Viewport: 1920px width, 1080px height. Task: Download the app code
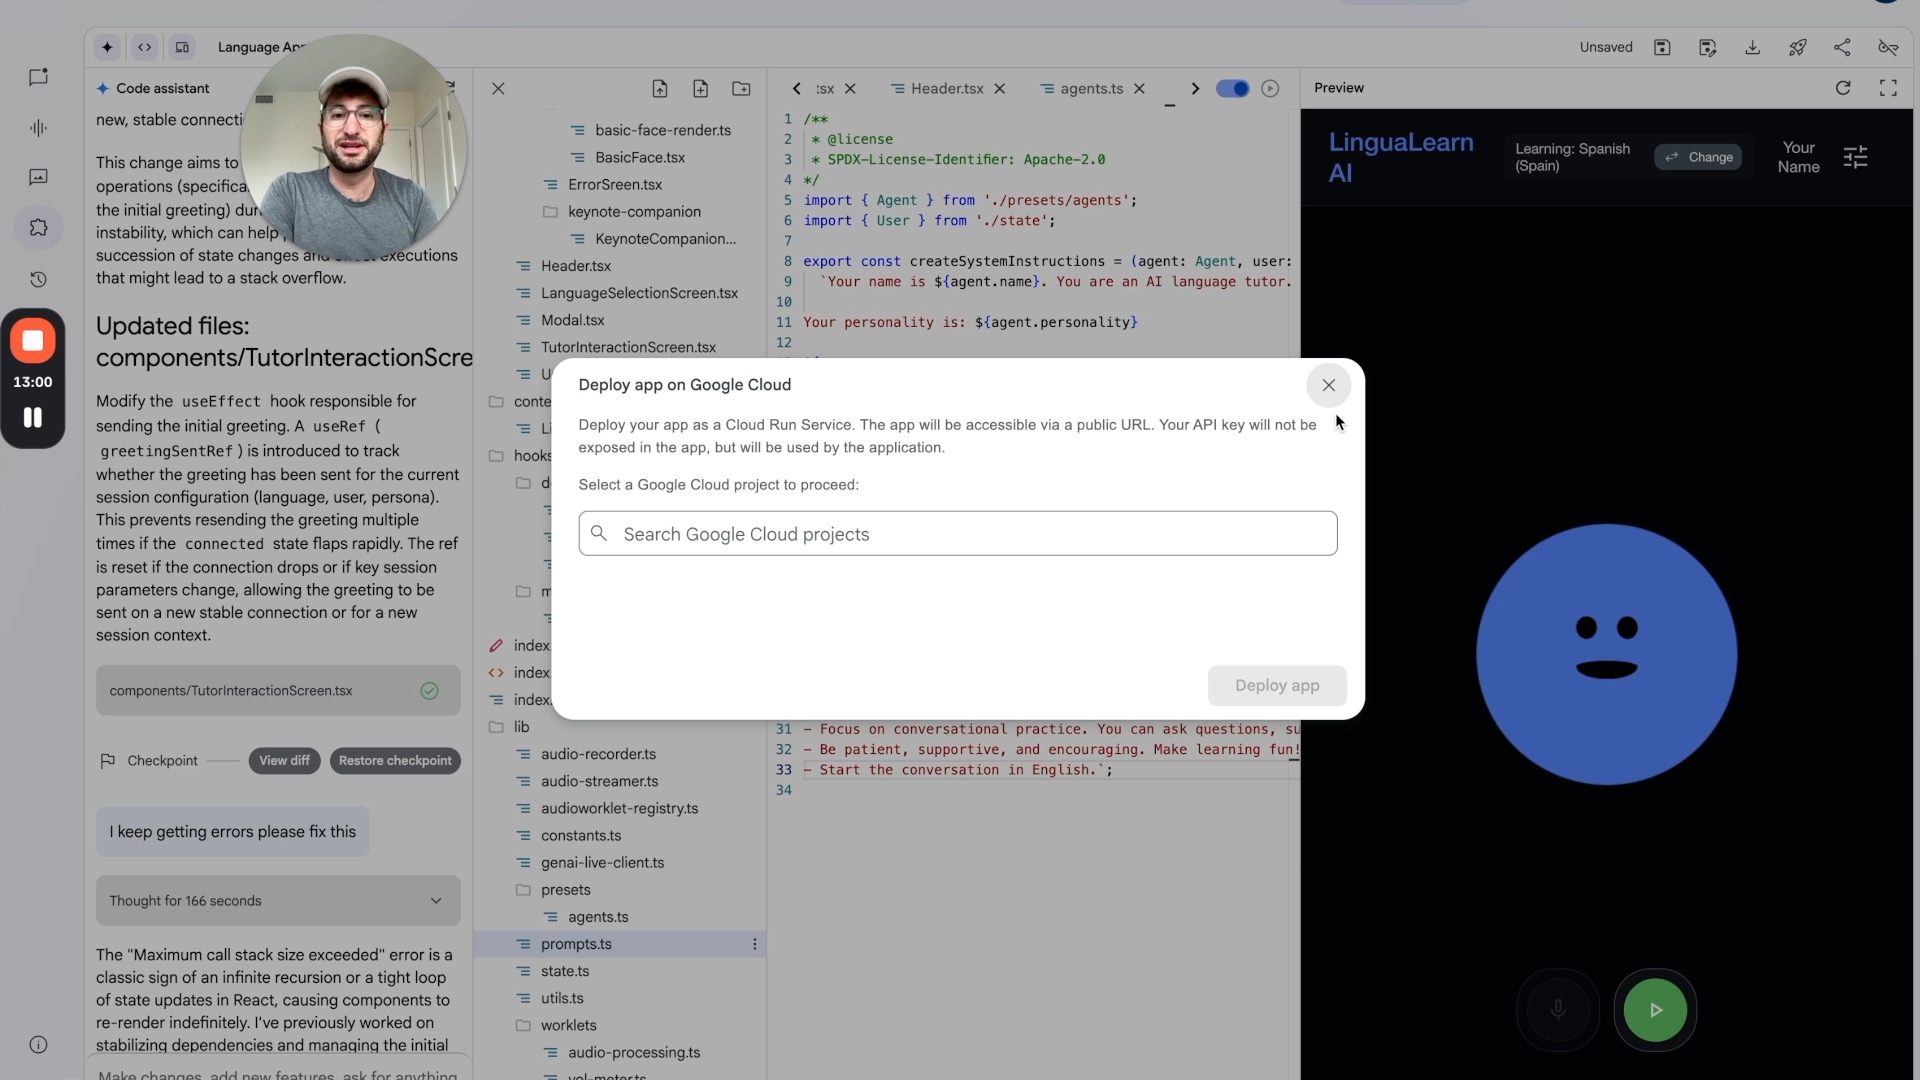[1753, 47]
